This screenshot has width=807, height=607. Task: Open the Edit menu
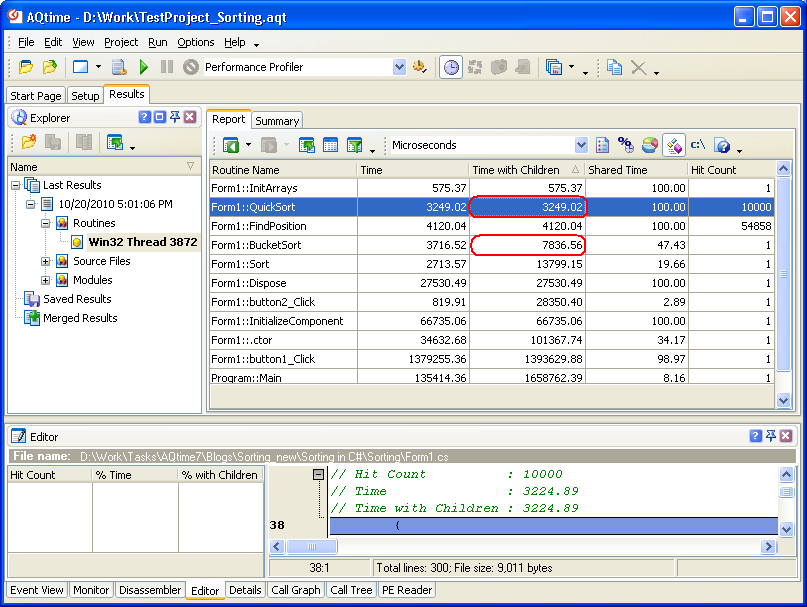[x=53, y=42]
